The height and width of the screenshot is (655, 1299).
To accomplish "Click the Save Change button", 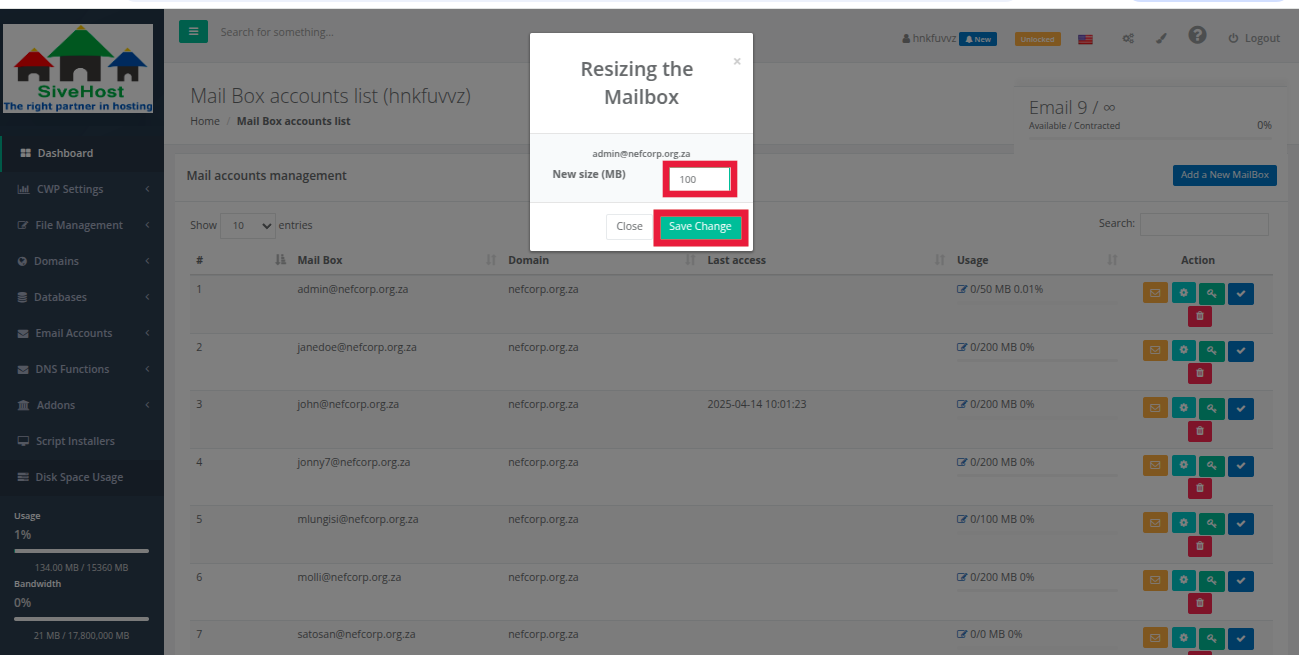I will pyautogui.click(x=700, y=227).
